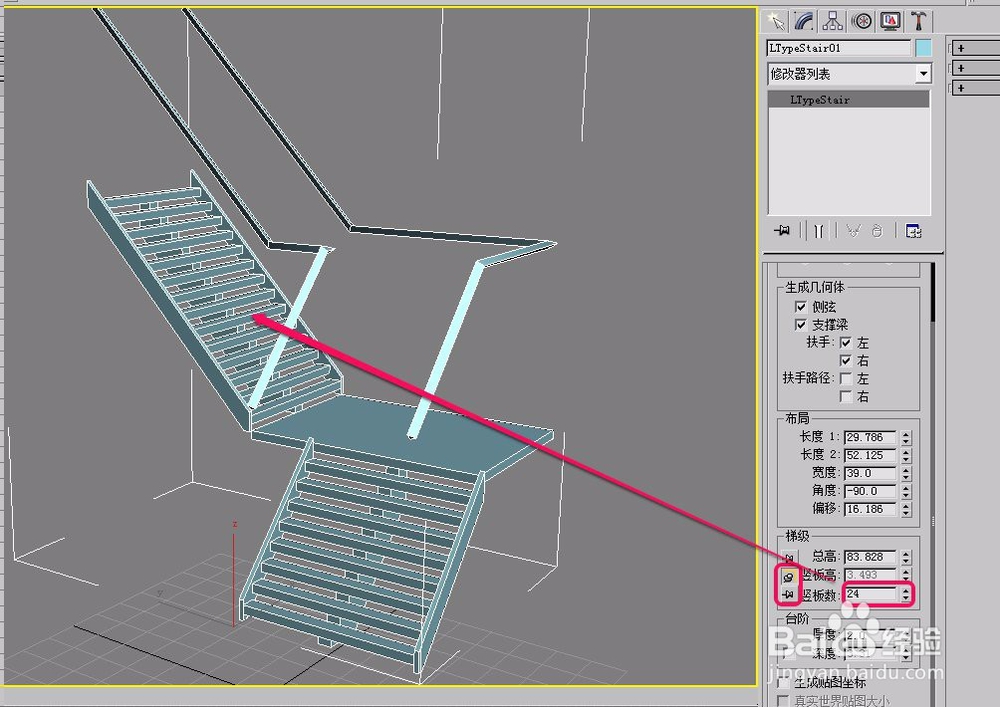Click the 宽度 spinner arrows

(x=906, y=473)
